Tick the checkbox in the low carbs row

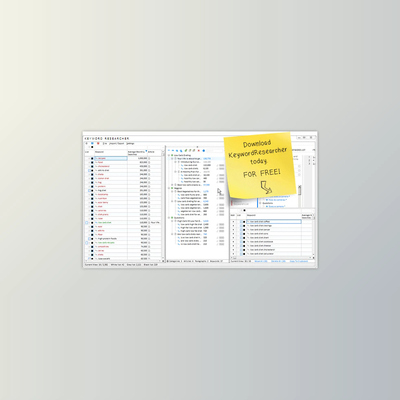89,259
